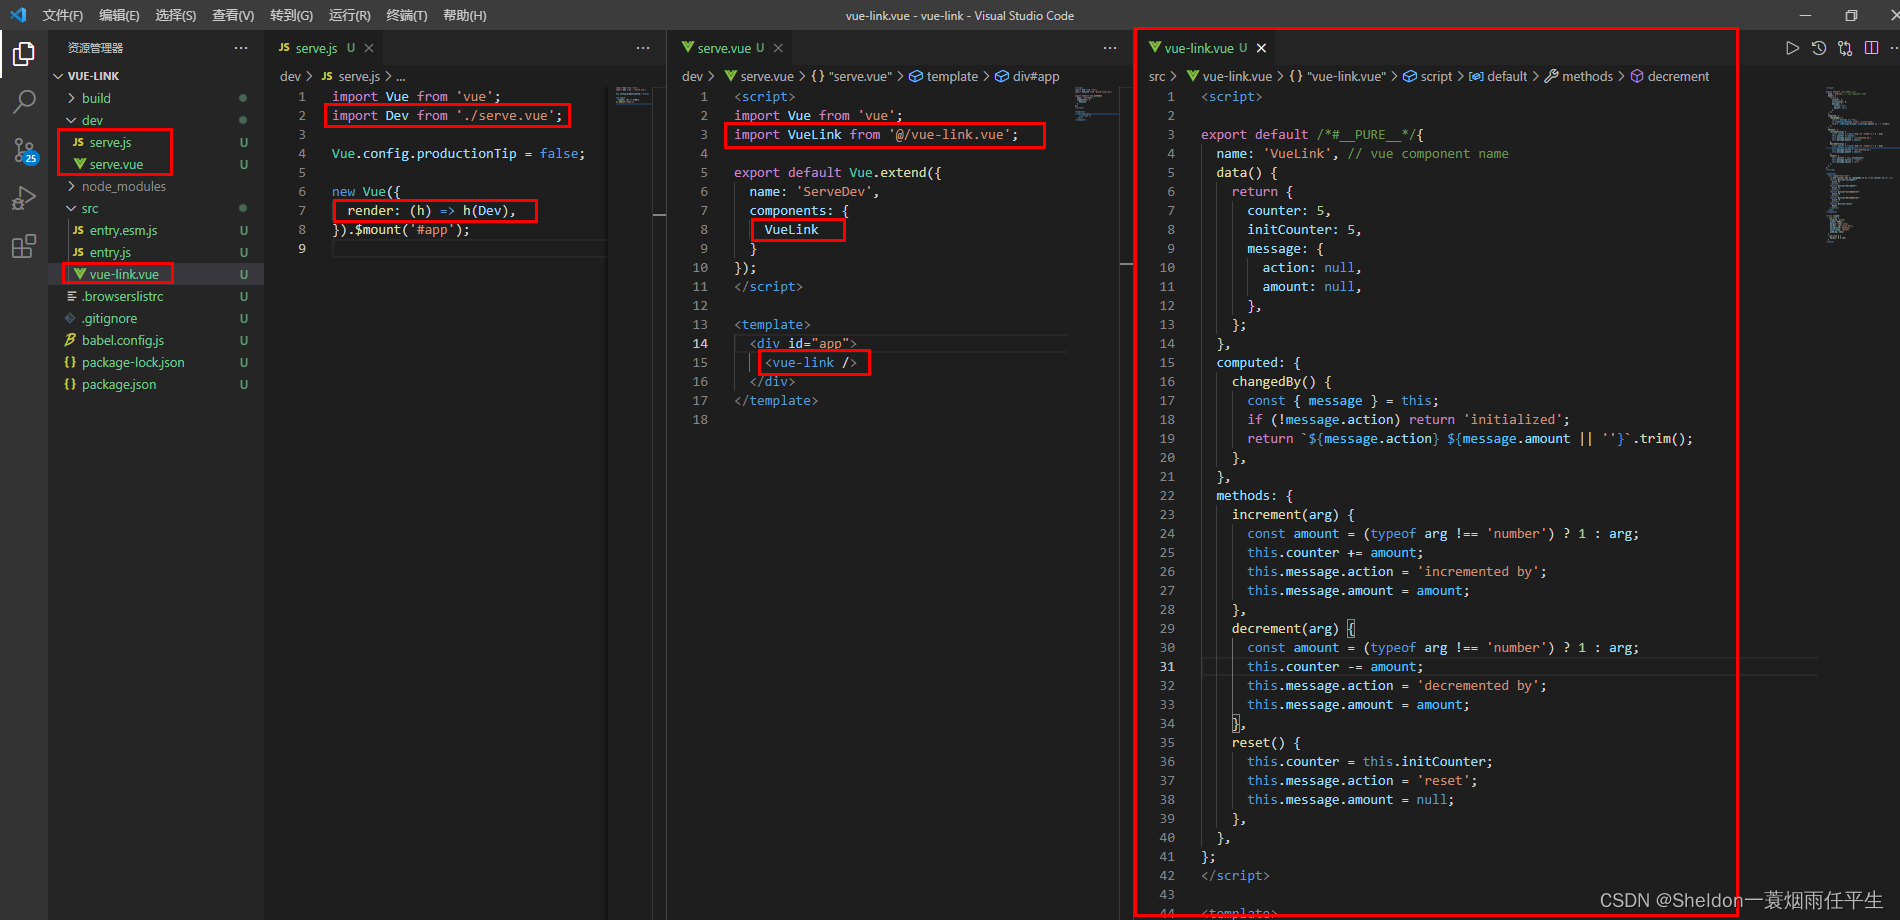Screen dimensions: 1900x920
Task: Click 资源管理器 explorer panel title
Action: [96, 48]
